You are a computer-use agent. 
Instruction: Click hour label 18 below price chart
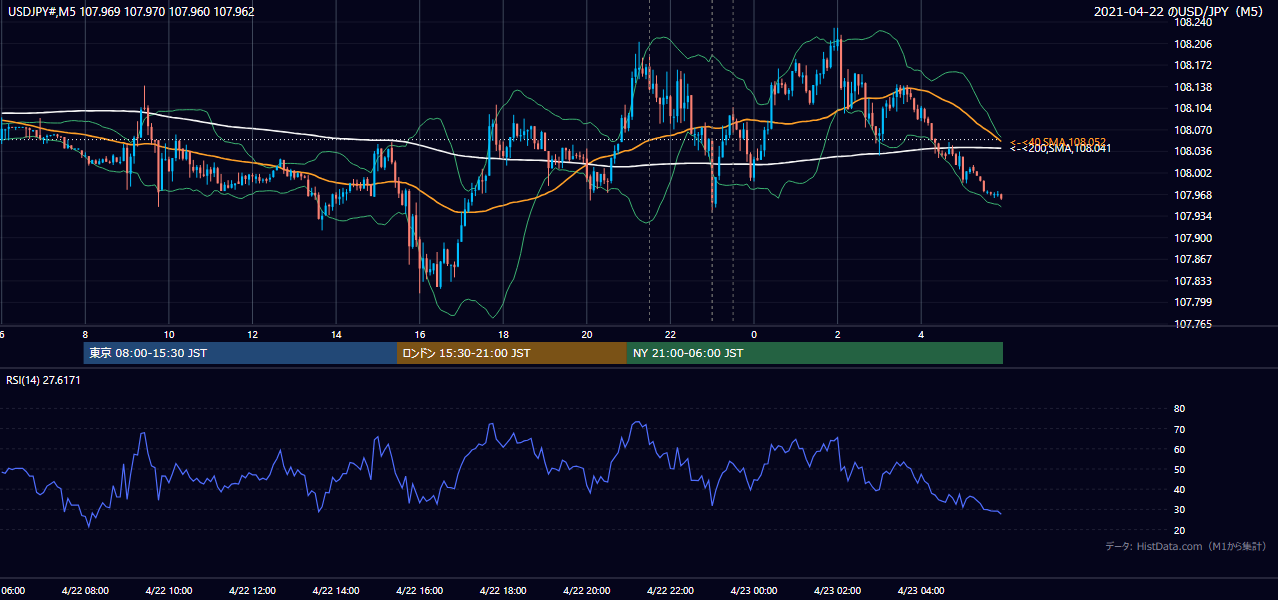tap(503, 335)
